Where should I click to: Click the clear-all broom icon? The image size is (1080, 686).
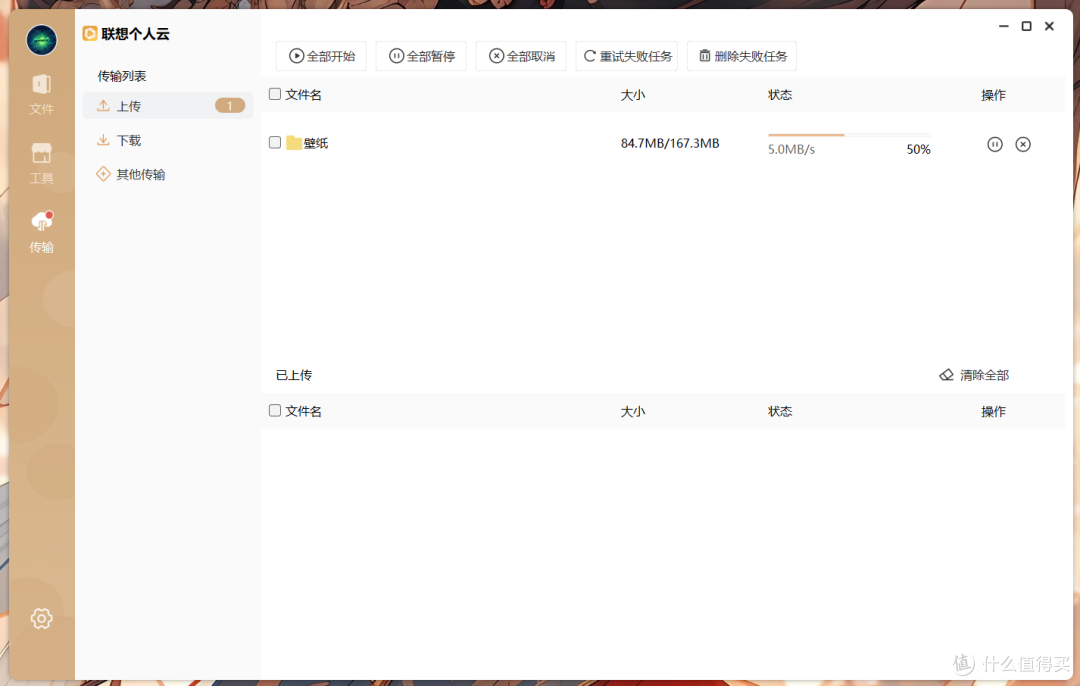[x=946, y=374]
